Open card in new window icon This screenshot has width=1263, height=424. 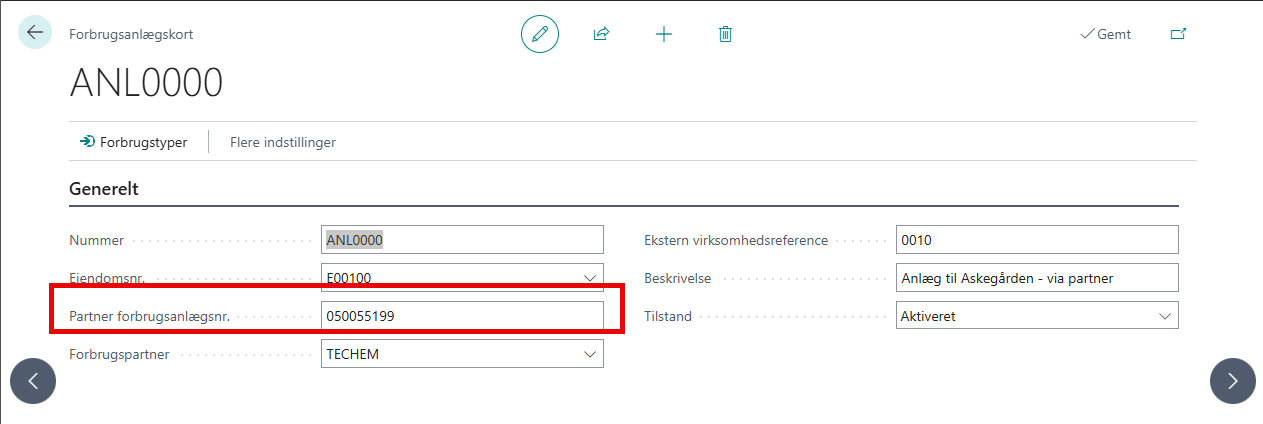(x=1178, y=34)
